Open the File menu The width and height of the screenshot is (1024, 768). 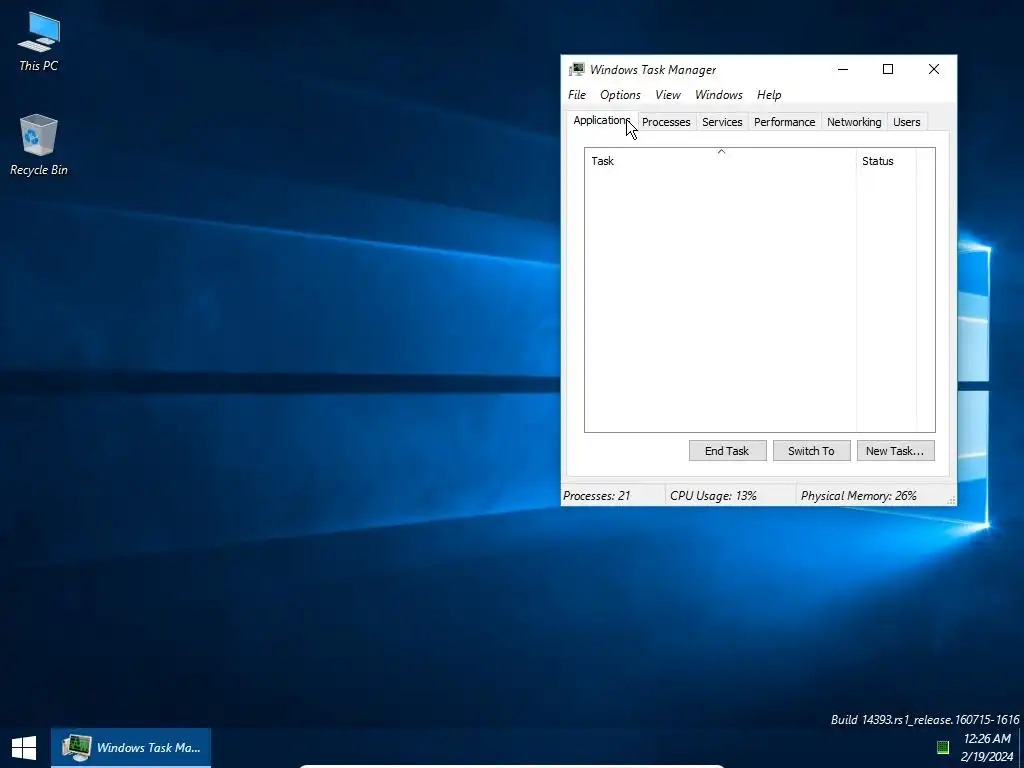(577, 95)
